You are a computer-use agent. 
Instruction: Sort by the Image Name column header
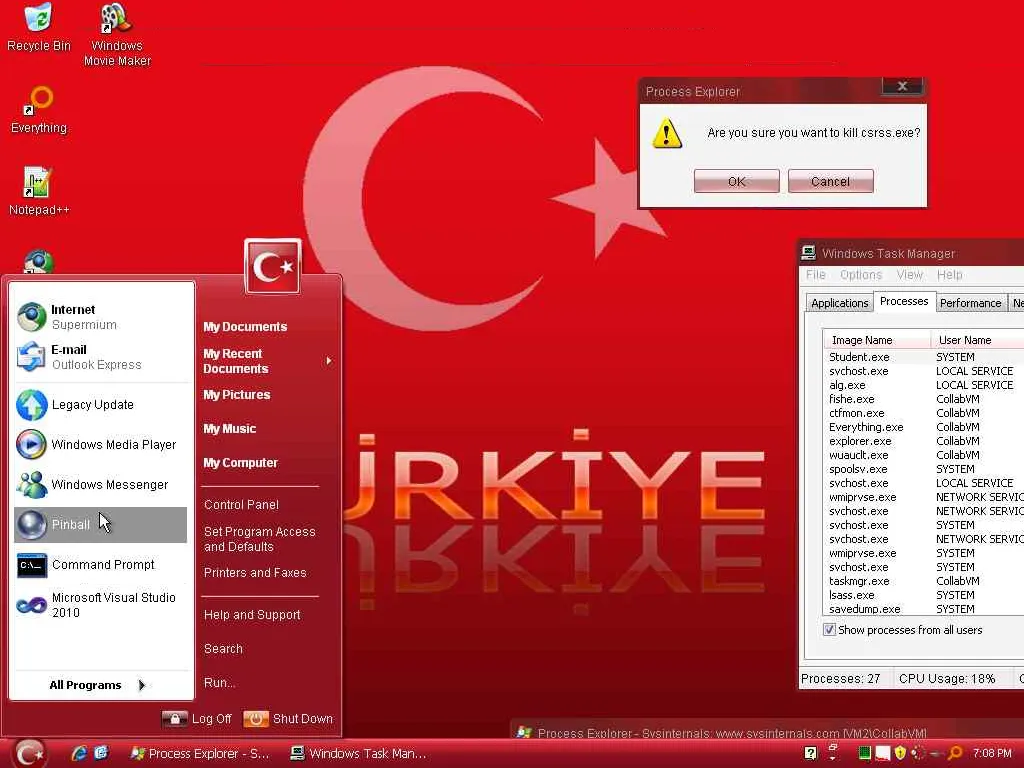(876, 340)
